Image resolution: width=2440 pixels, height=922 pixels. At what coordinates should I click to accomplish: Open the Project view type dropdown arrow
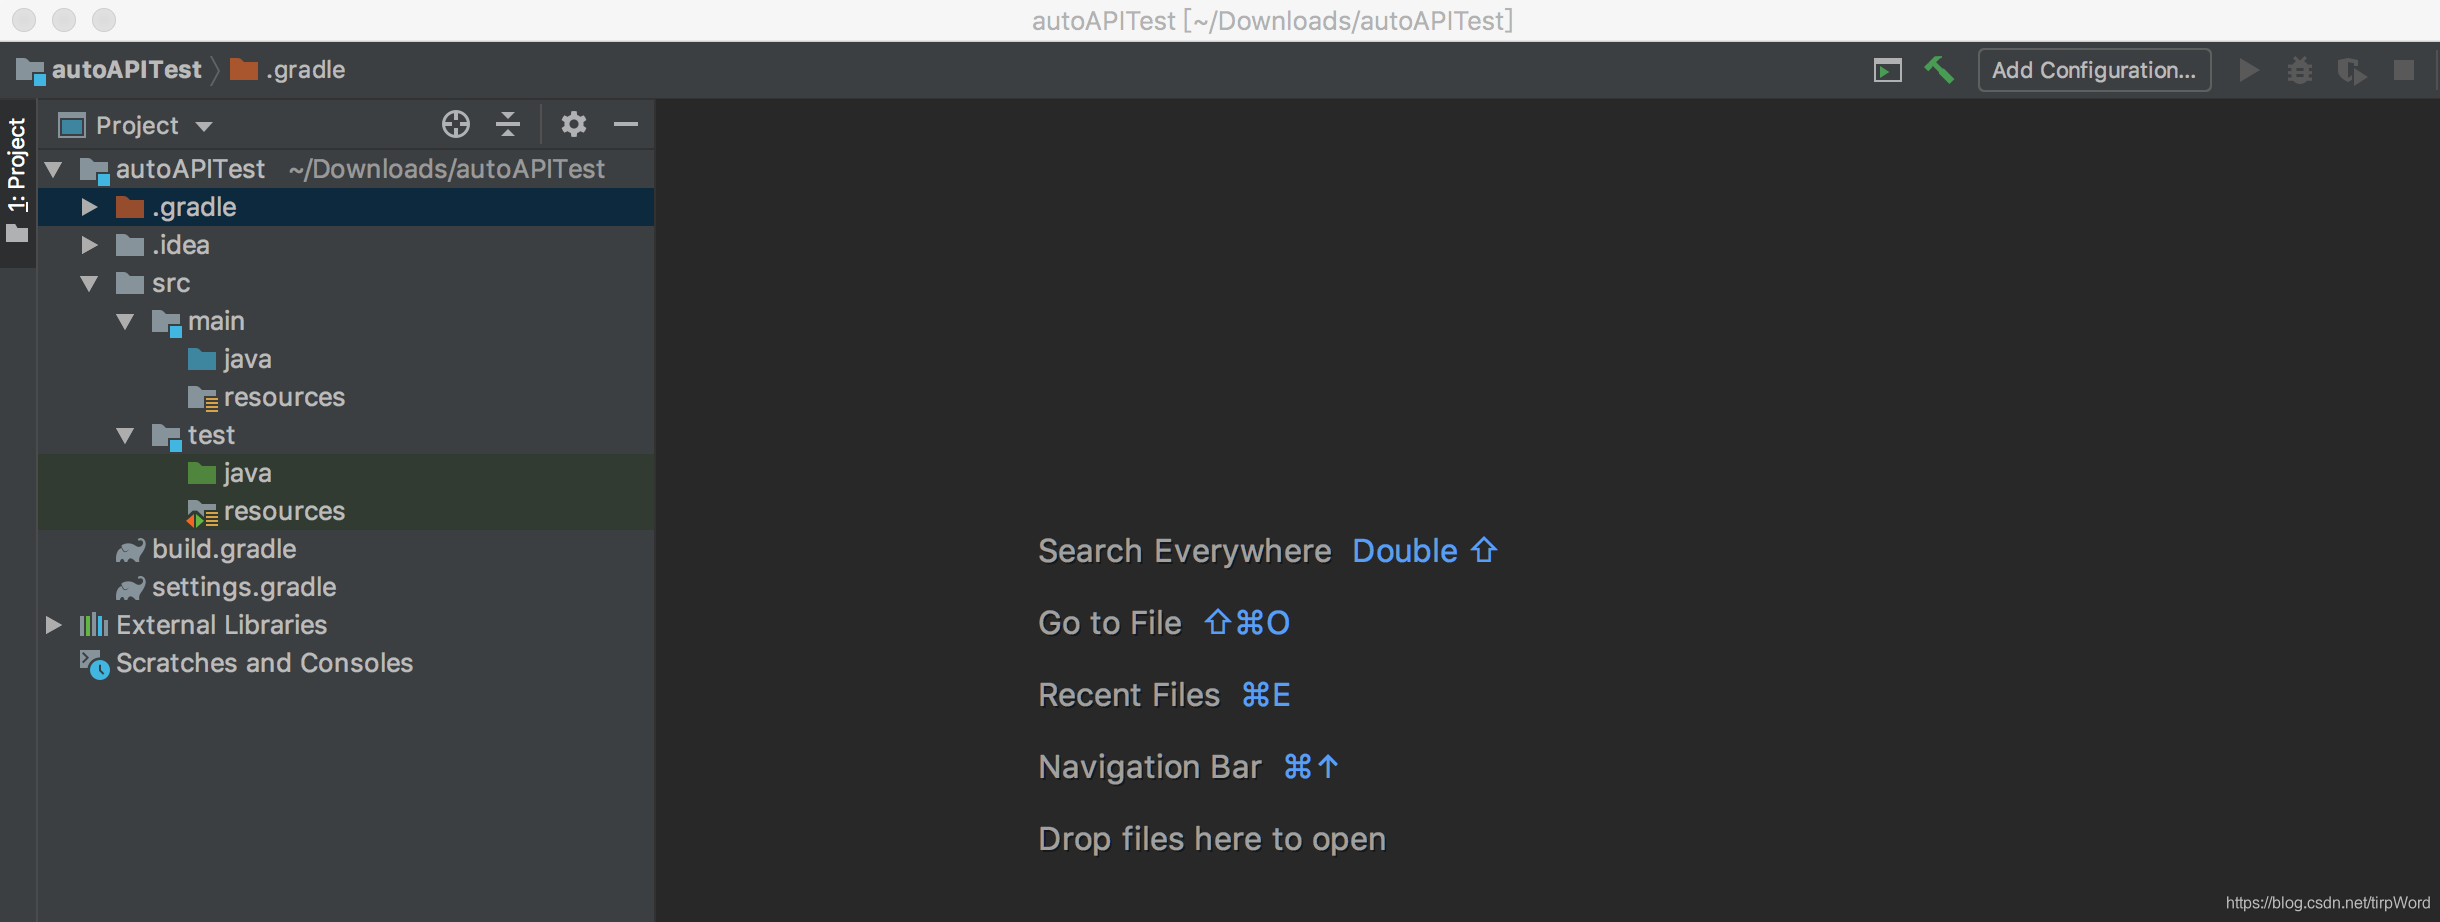(x=204, y=126)
